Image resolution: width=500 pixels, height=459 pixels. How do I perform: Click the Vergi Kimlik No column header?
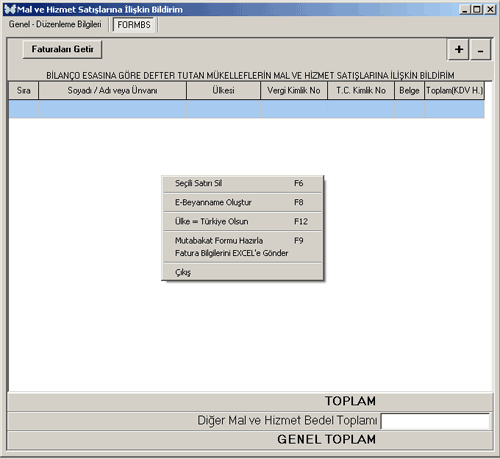294,90
